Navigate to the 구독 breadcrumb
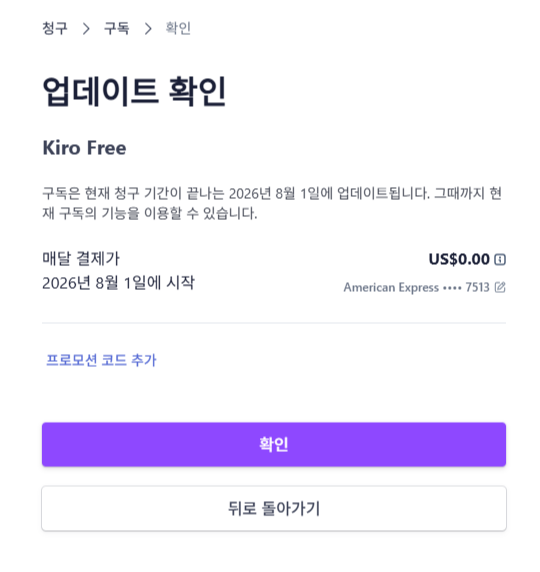The height and width of the screenshot is (572, 540). [117, 28]
